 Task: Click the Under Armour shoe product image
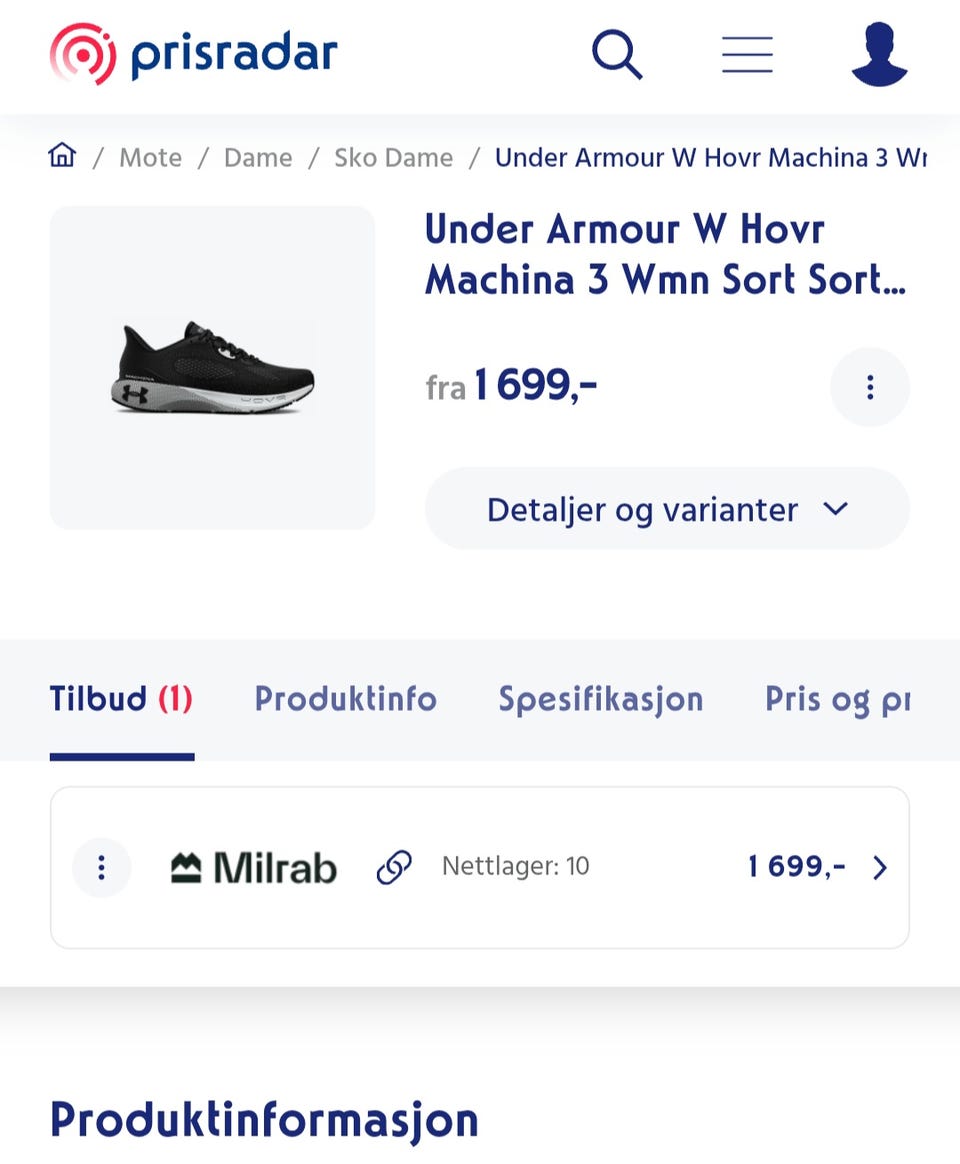tap(212, 367)
